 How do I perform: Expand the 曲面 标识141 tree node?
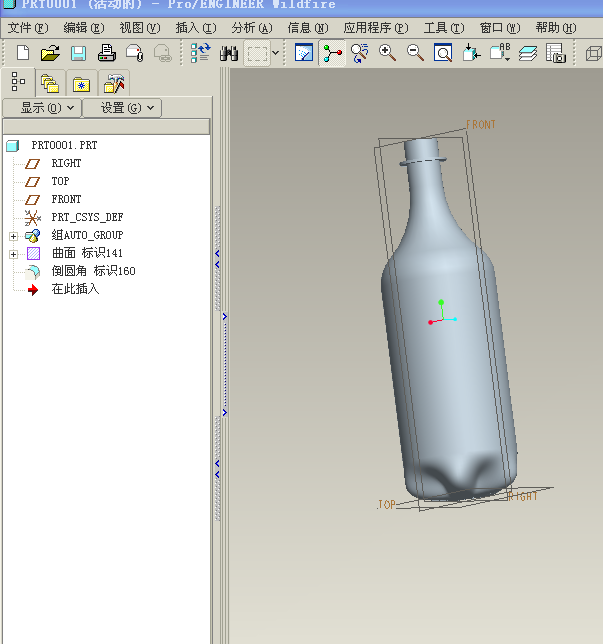[x=13, y=254]
